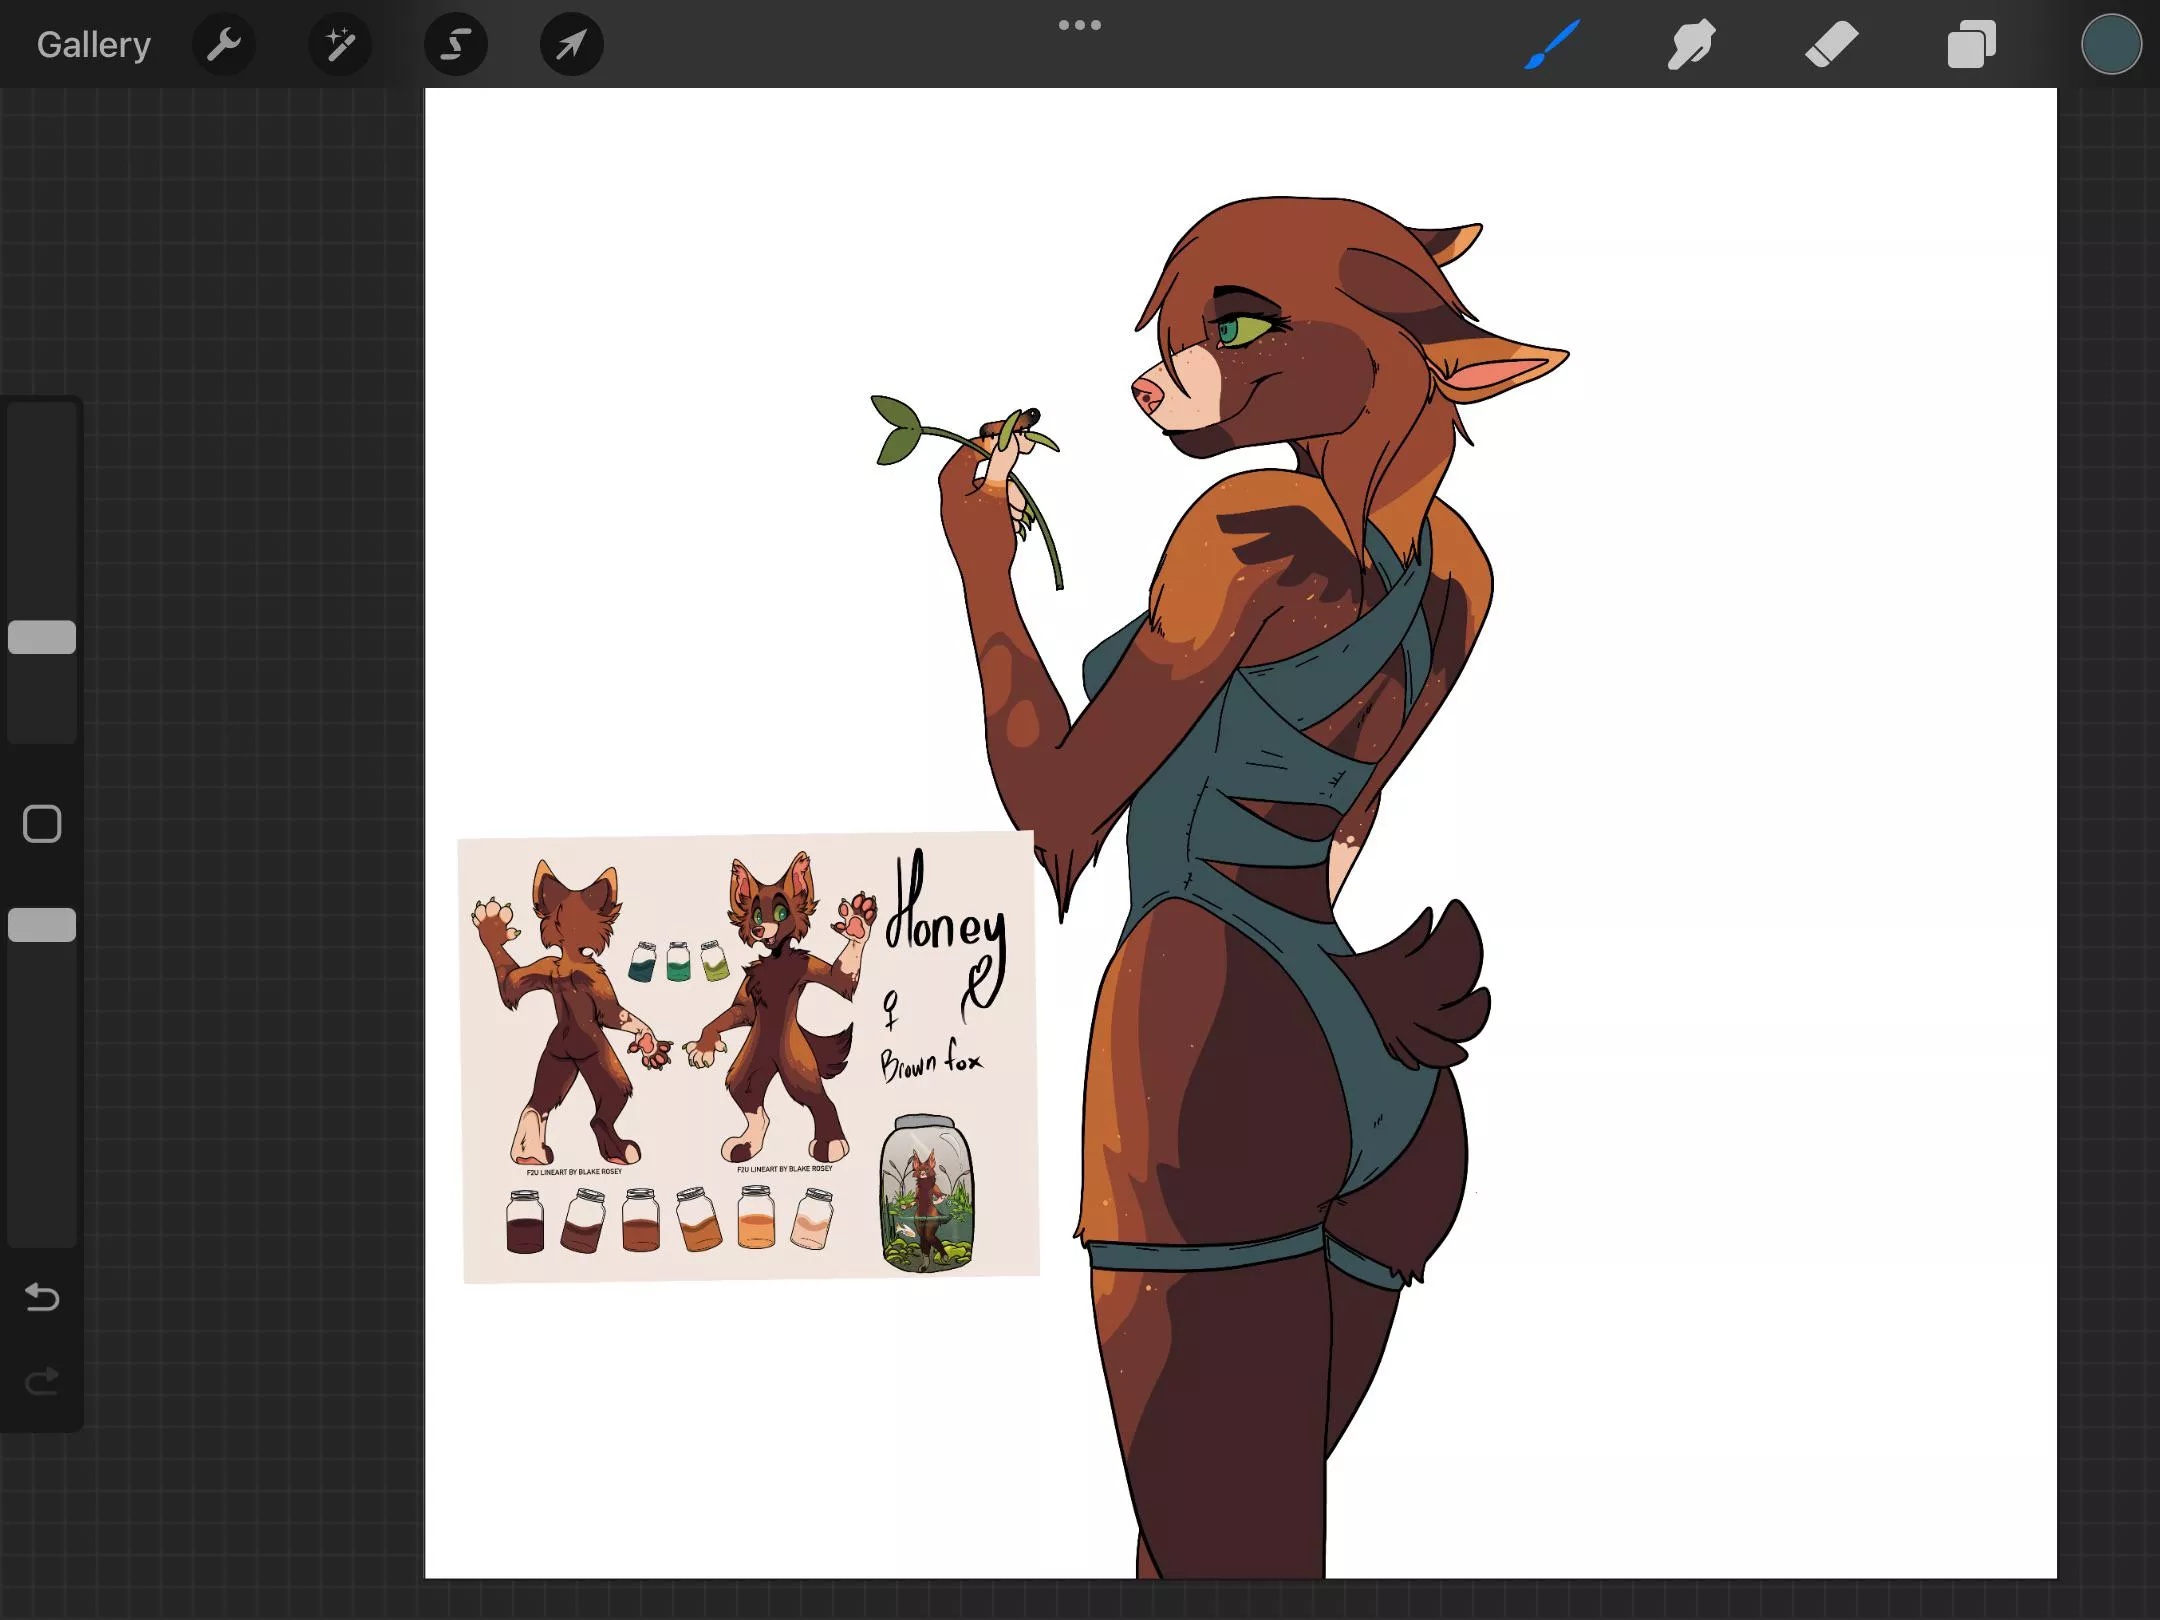Return to the Gallery
The image size is (2160, 1620).
coord(93,43)
